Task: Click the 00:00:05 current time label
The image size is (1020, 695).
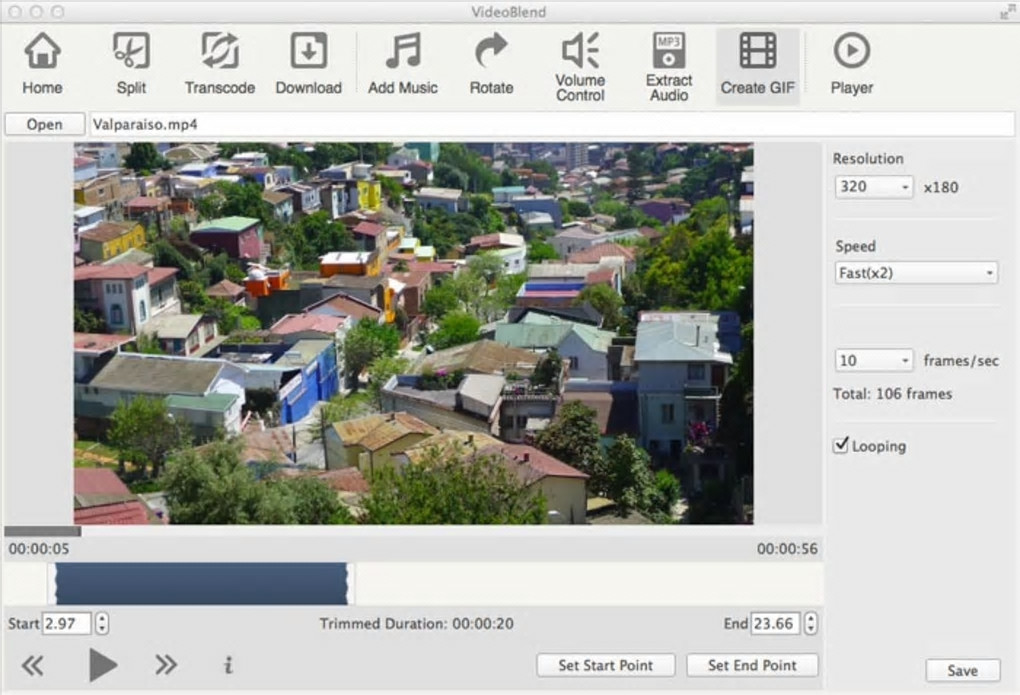Action: (39, 549)
